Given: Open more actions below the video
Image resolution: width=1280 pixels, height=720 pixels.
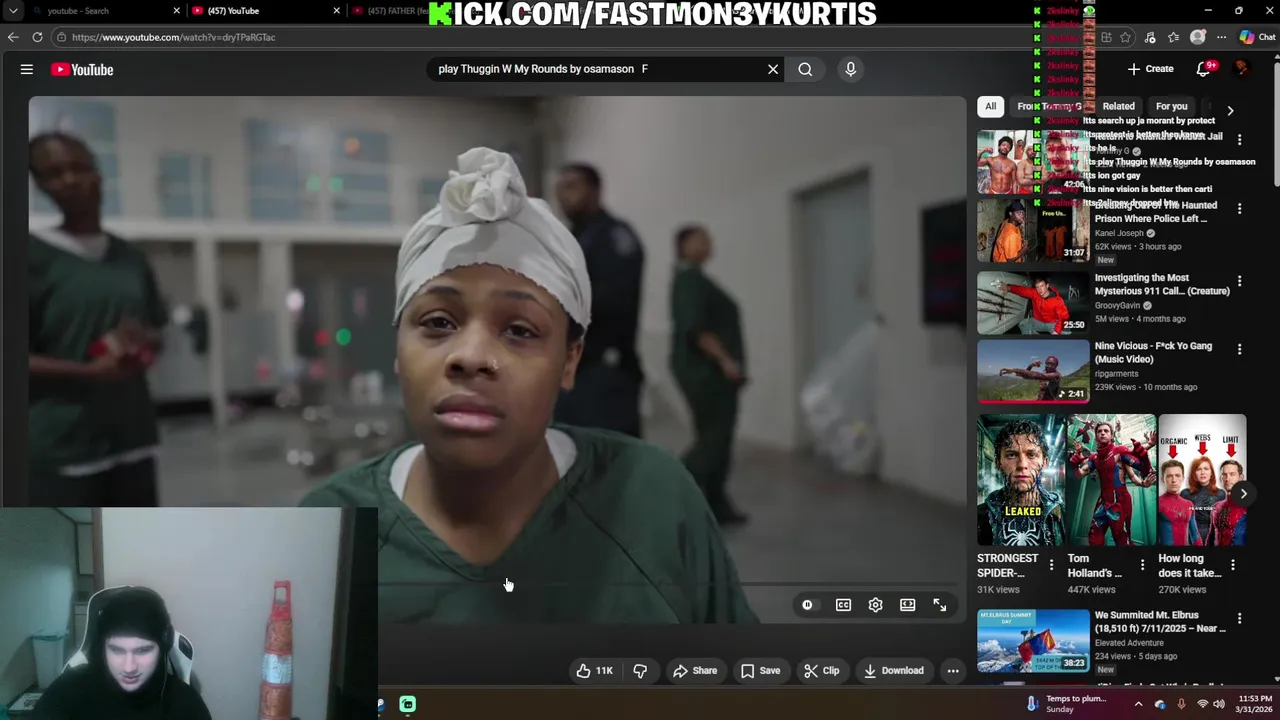Looking at the screenshot, I should coord(953,671).
